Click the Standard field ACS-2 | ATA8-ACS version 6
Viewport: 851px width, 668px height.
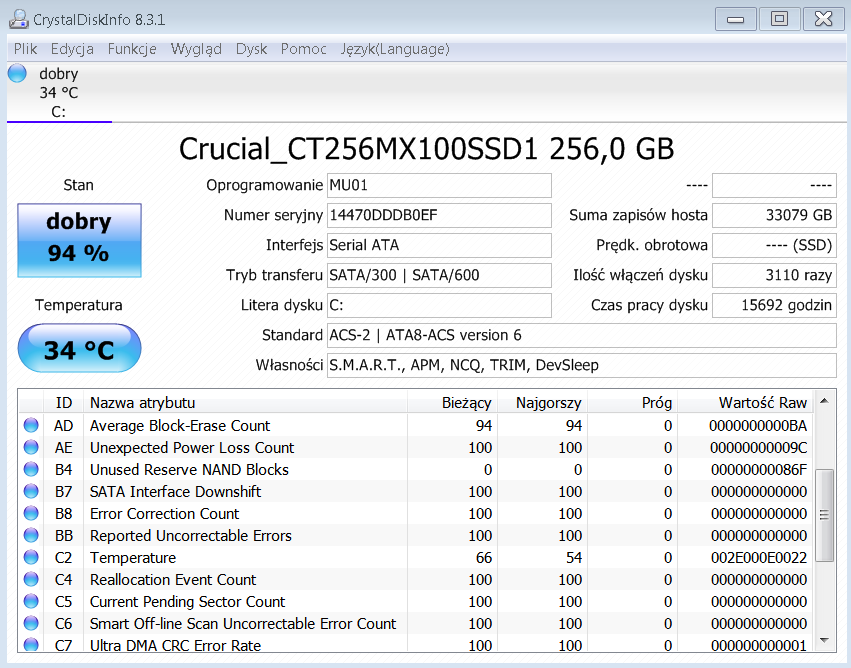coord(582,335)
